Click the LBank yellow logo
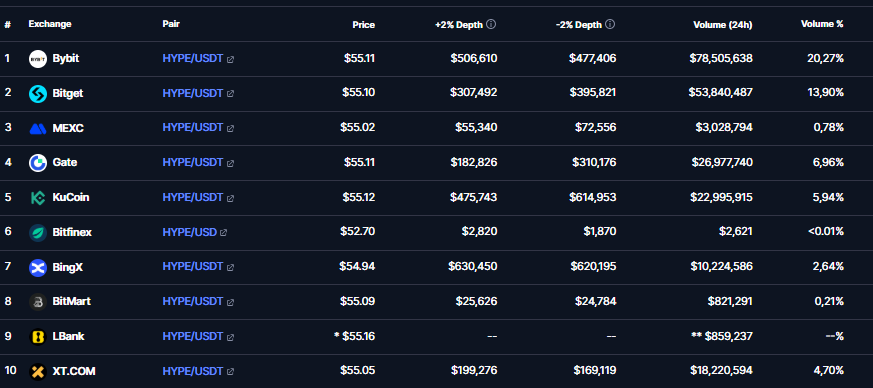 pos(38,337)
